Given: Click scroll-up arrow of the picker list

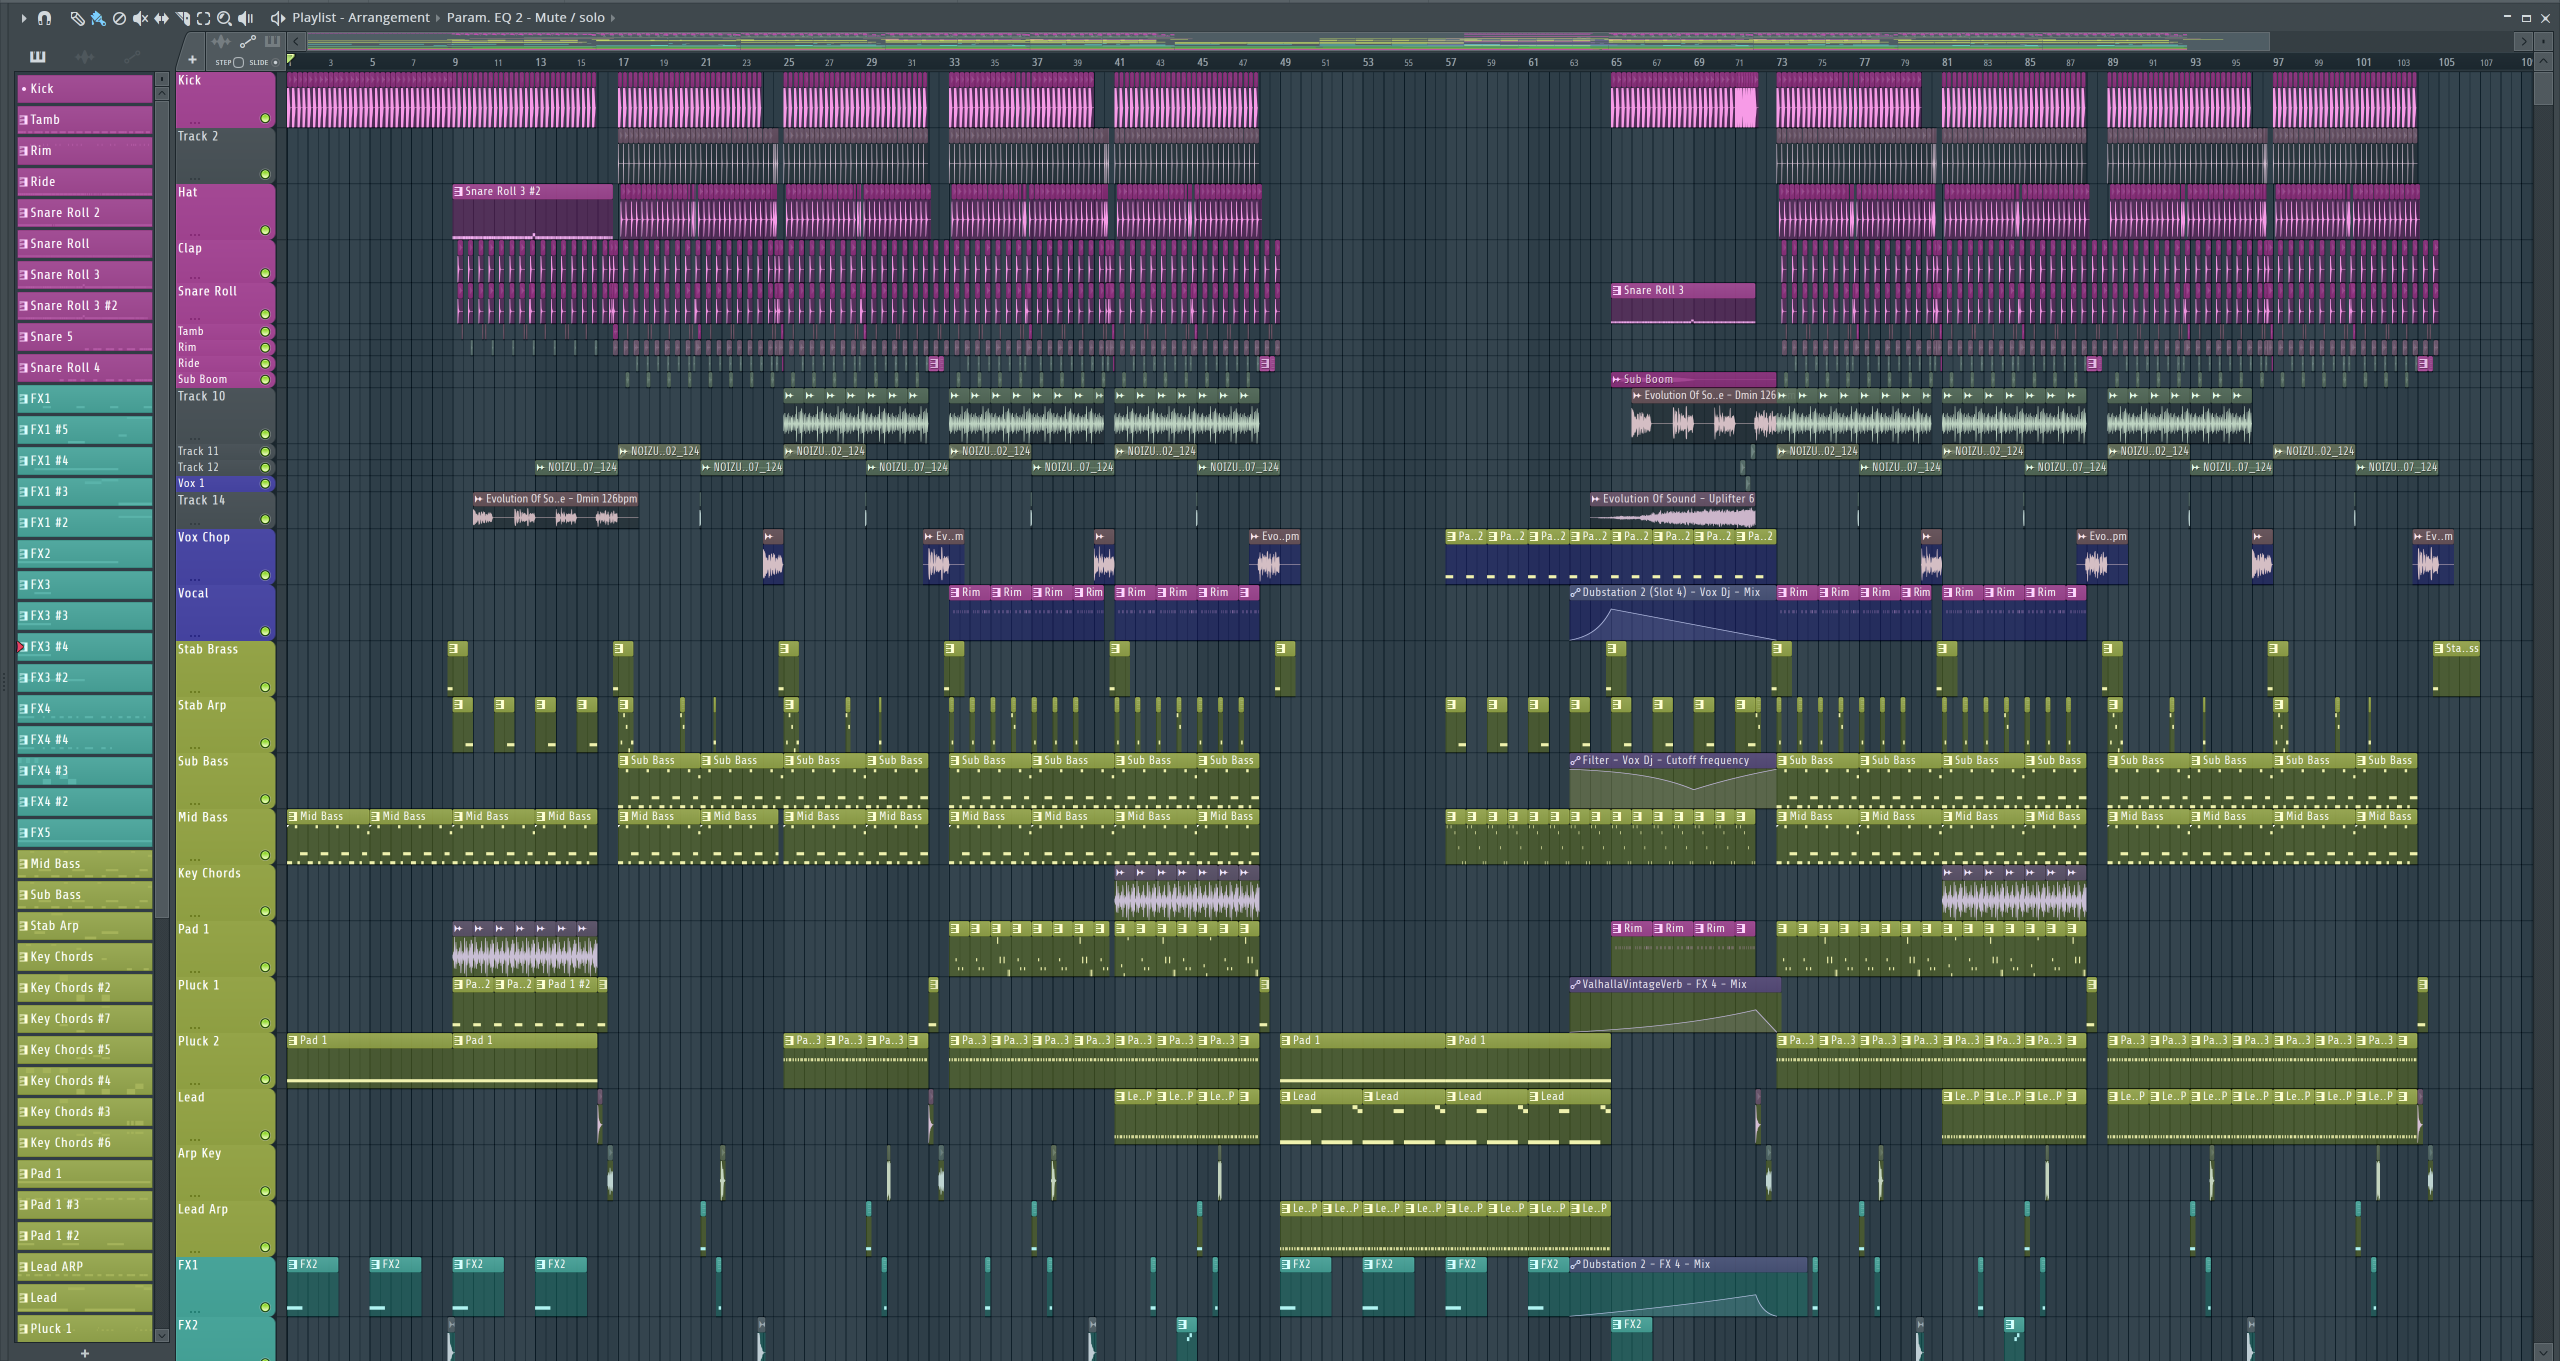Looking at the screenshot, I should [x=162, y=92].
